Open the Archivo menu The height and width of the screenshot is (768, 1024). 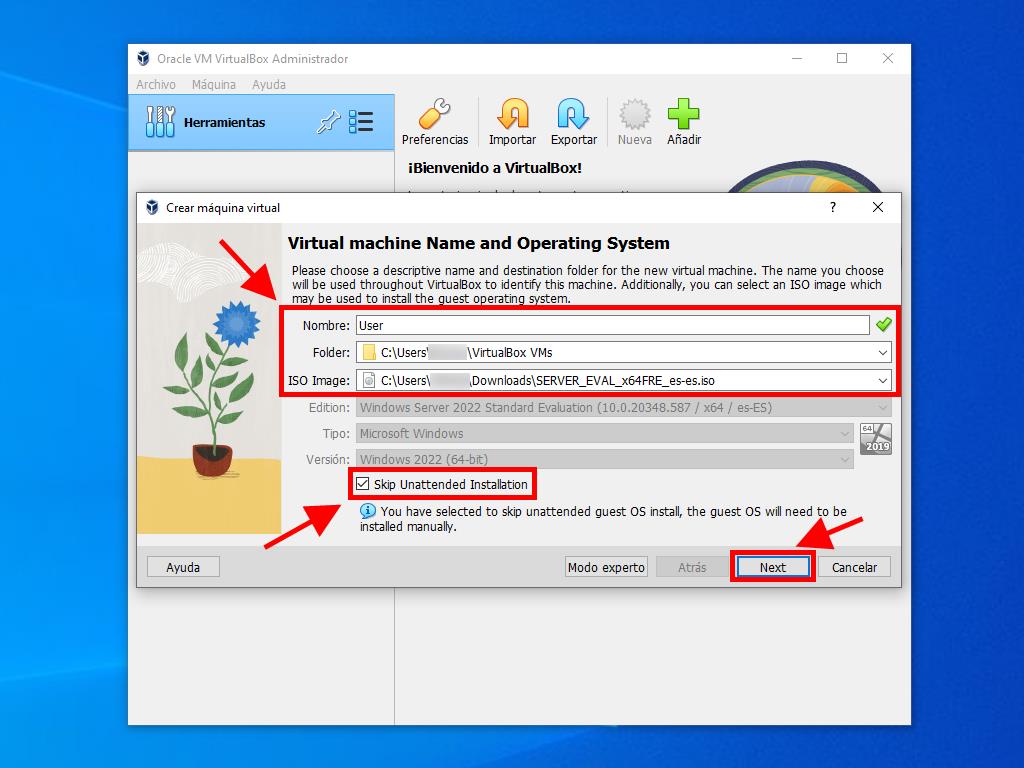click(x=156, y=85)
